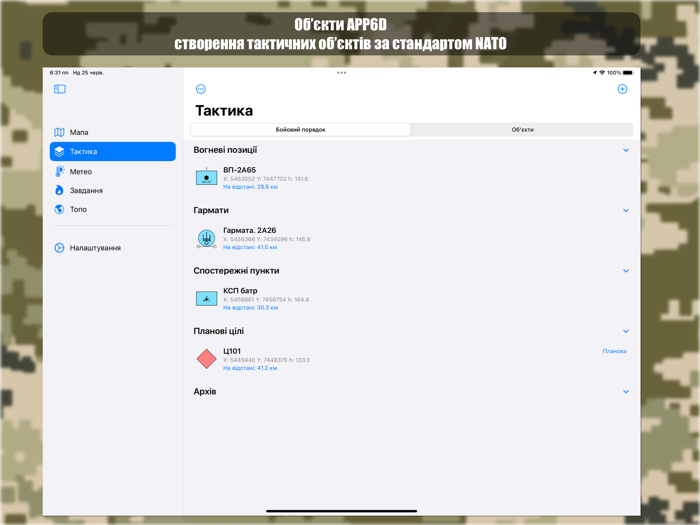The image size is (700, 525).
Task: Collapse Планові цілі section
Action: click(x=626, y=331)
